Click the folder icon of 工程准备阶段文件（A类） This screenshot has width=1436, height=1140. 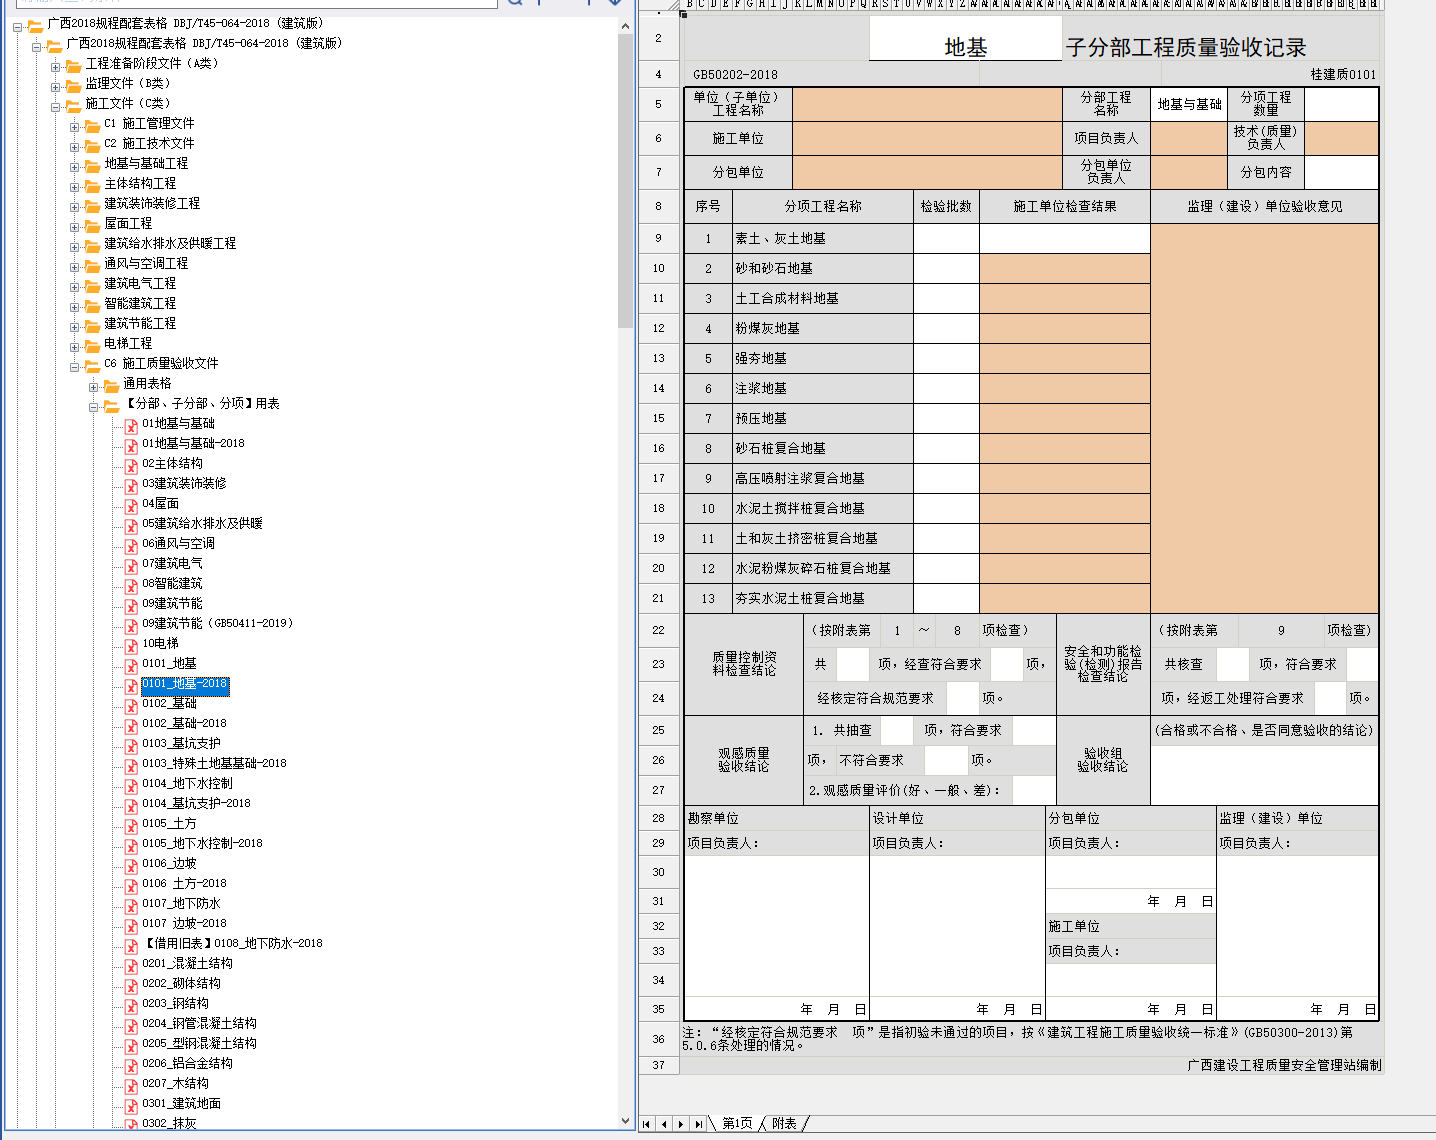(x=73, y=65)
